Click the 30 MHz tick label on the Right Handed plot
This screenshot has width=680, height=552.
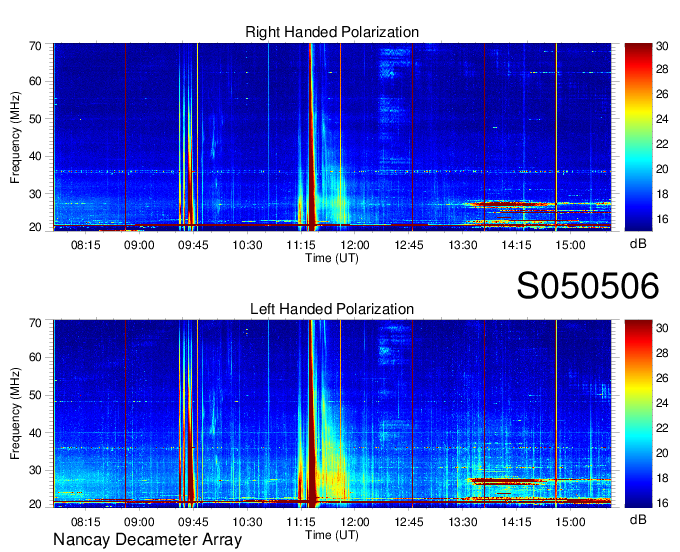(x=35, y=194)
